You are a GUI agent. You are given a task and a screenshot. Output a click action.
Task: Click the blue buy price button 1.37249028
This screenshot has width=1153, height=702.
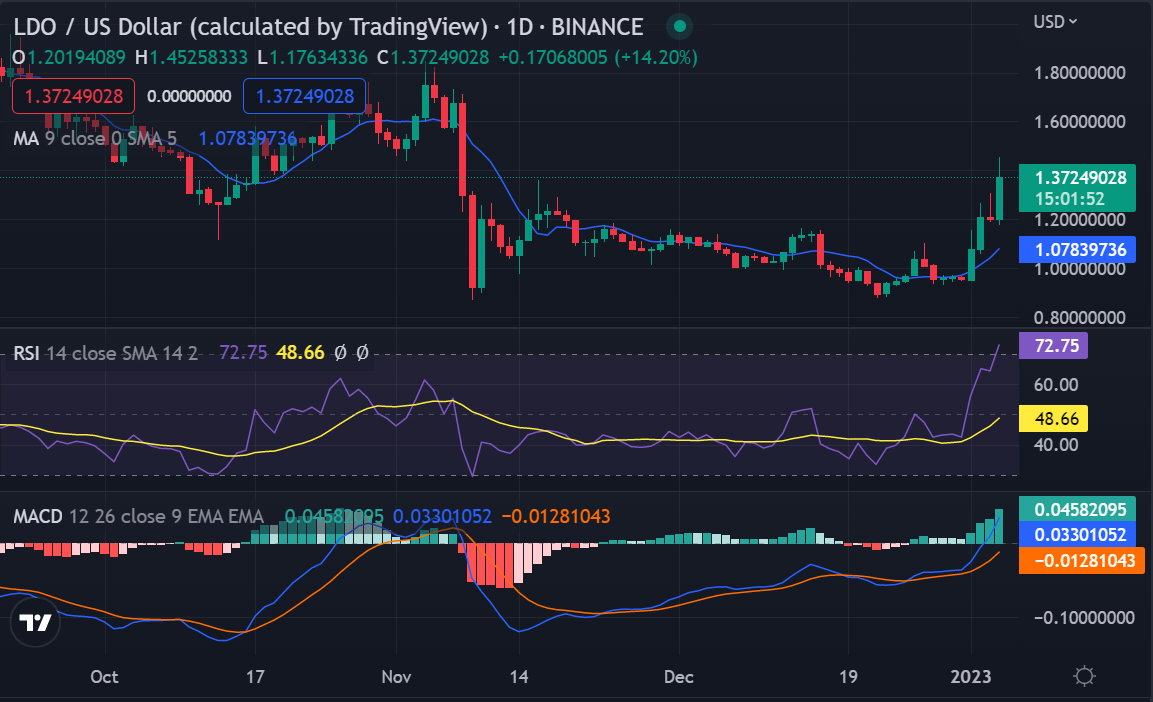pos(304,95)
